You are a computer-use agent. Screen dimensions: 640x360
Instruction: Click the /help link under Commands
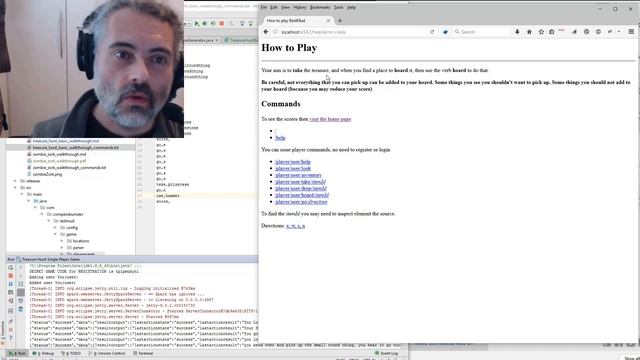(x=280, y=138)
